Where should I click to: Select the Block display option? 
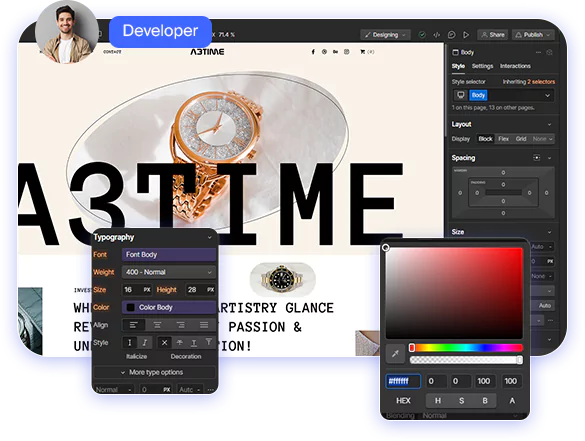485,139
